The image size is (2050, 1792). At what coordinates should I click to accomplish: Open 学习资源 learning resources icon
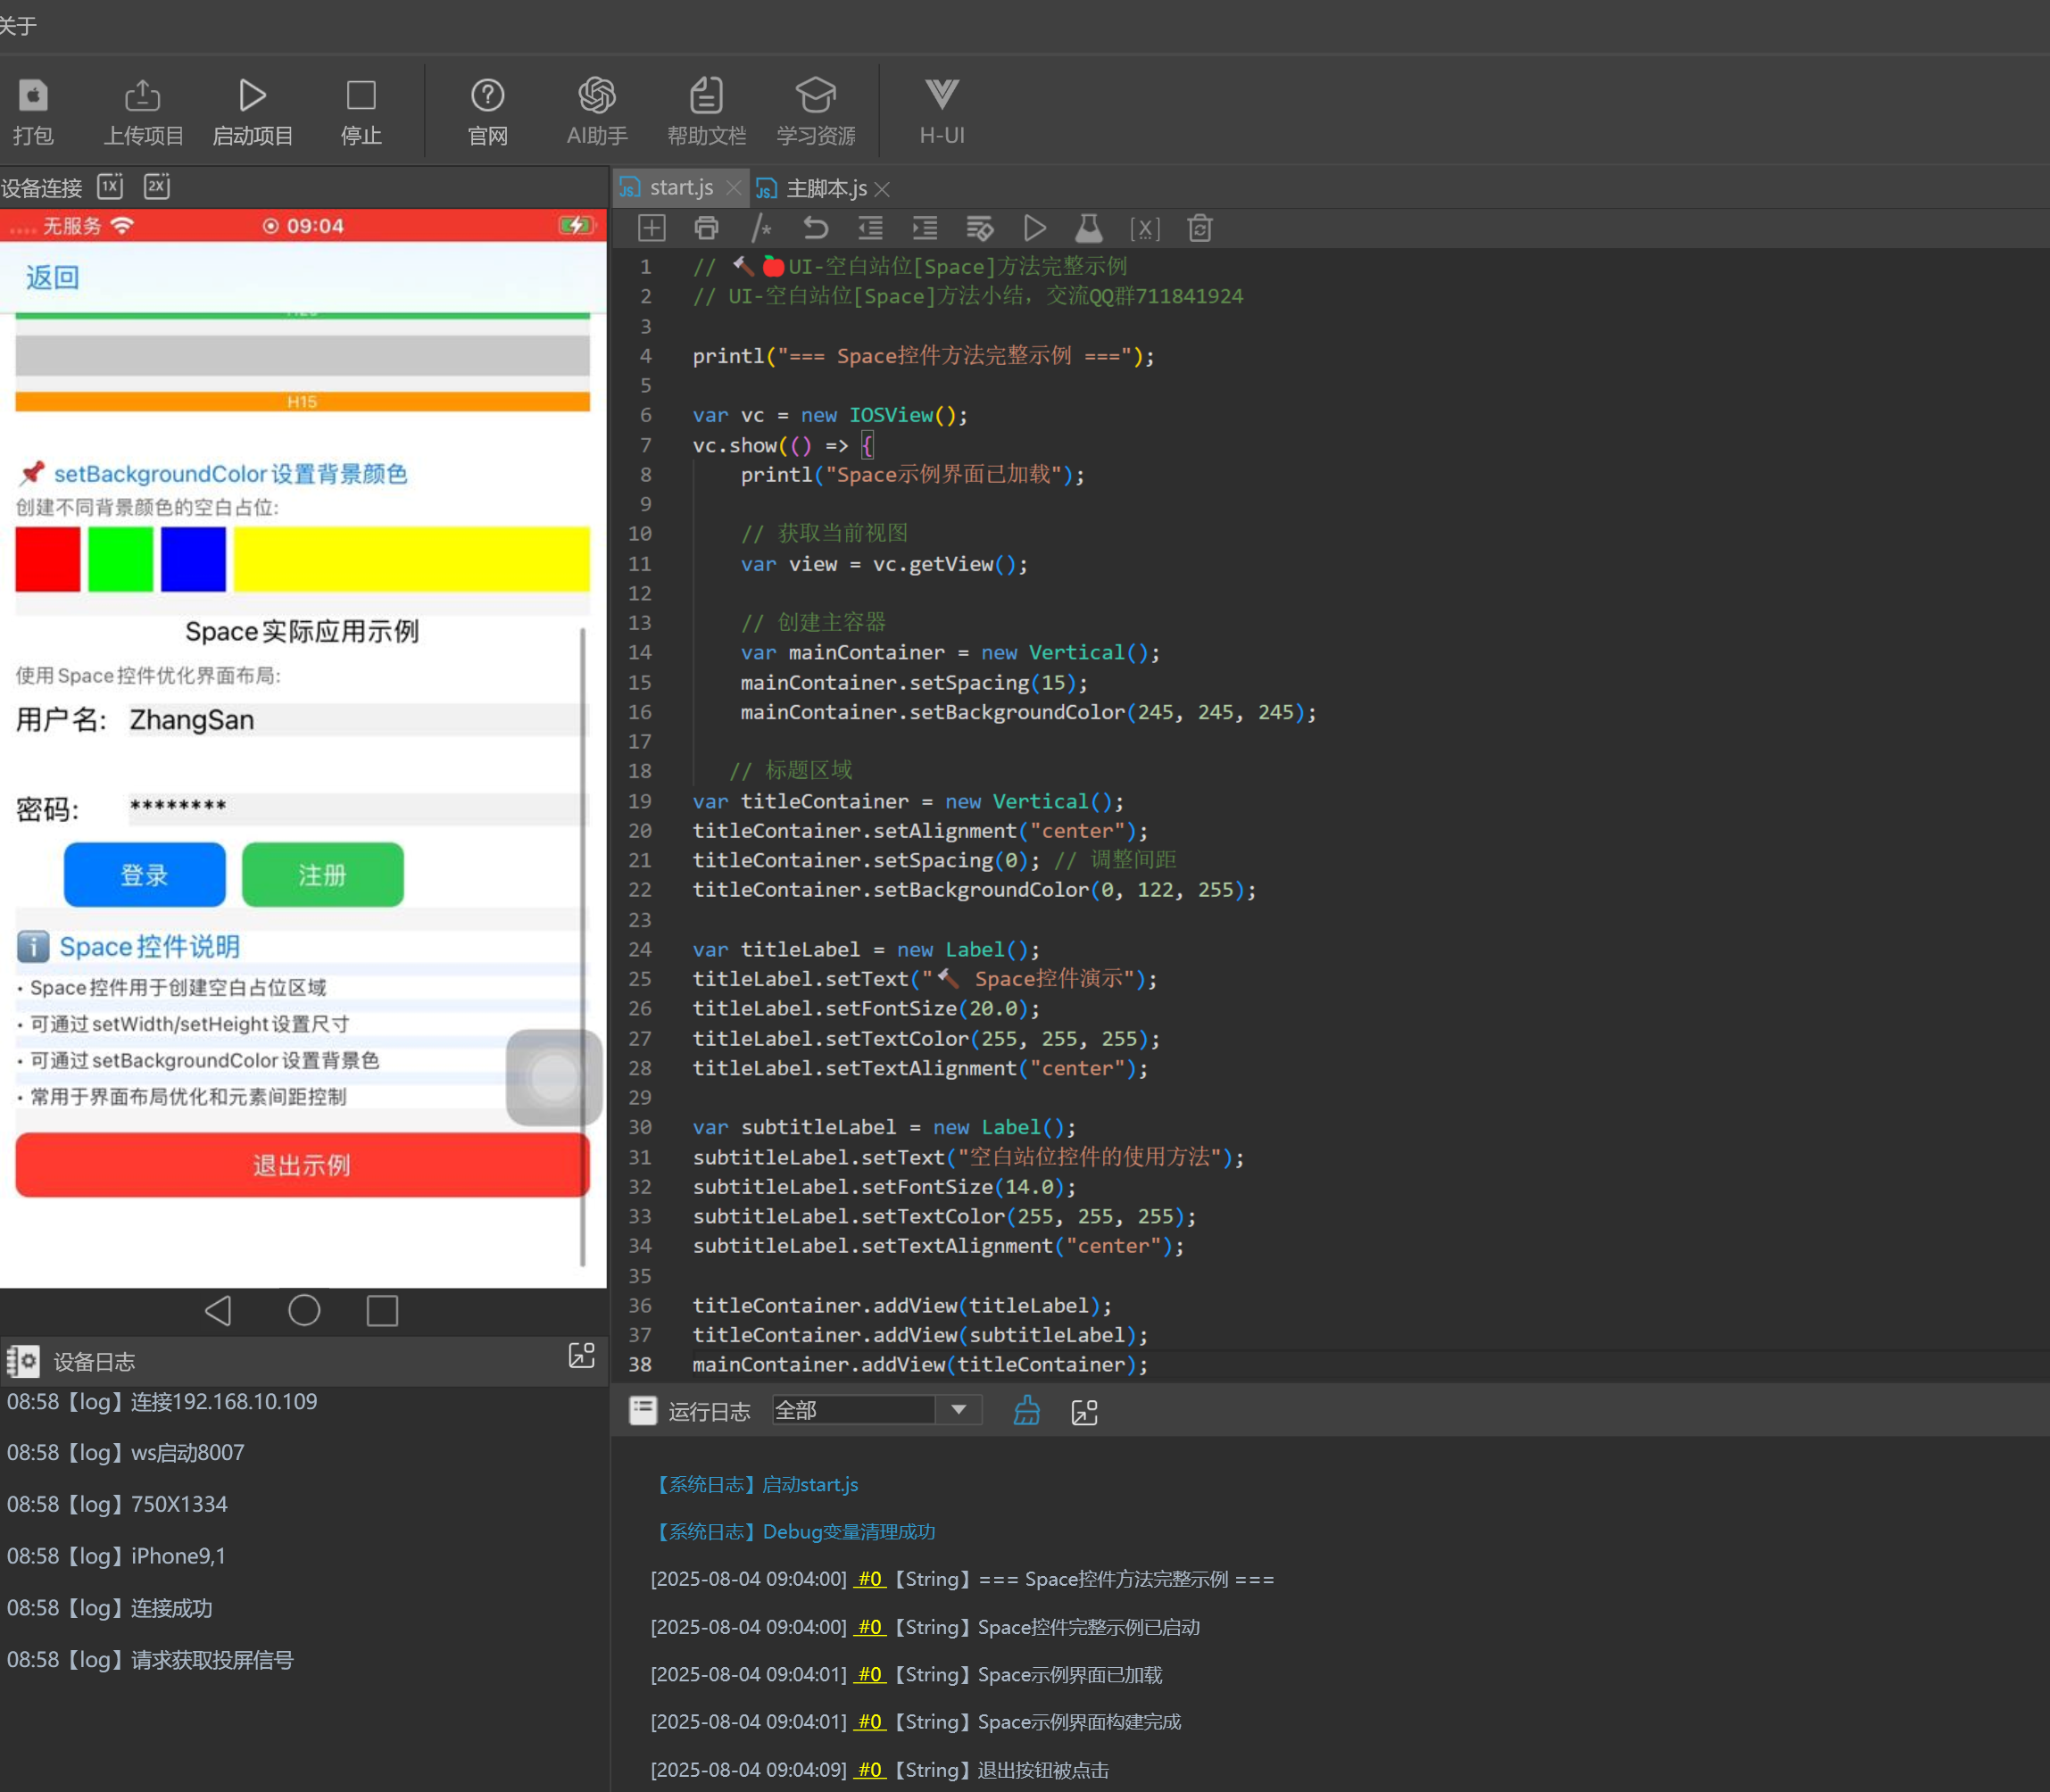[x=816, y=96]
